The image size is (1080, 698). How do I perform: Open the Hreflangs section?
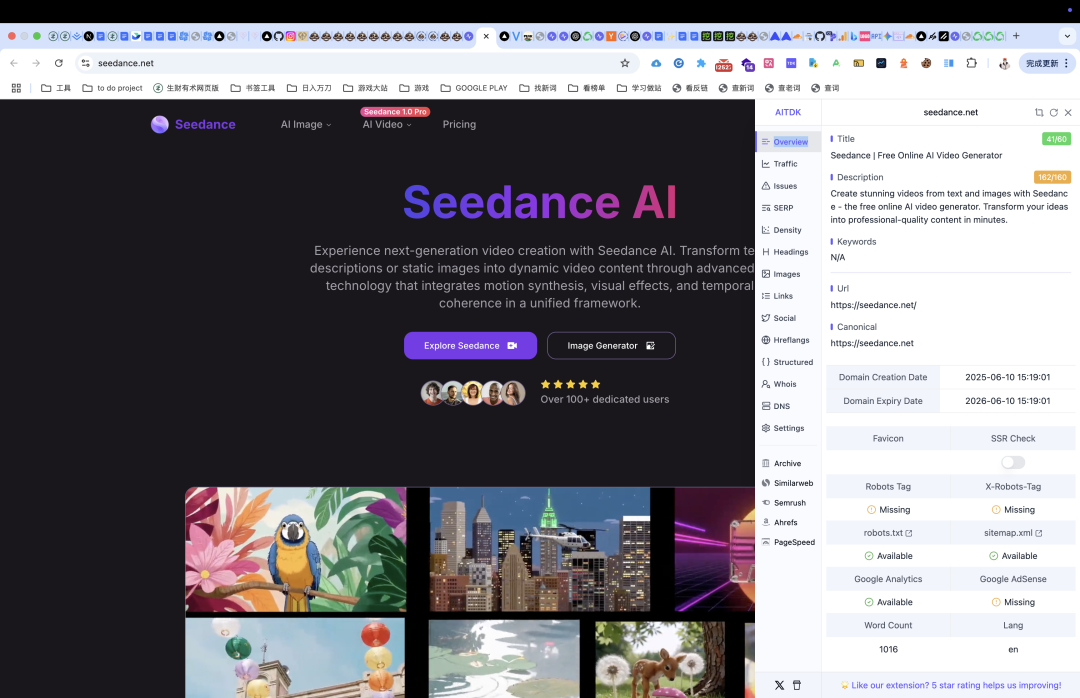[x=789, y=340]
